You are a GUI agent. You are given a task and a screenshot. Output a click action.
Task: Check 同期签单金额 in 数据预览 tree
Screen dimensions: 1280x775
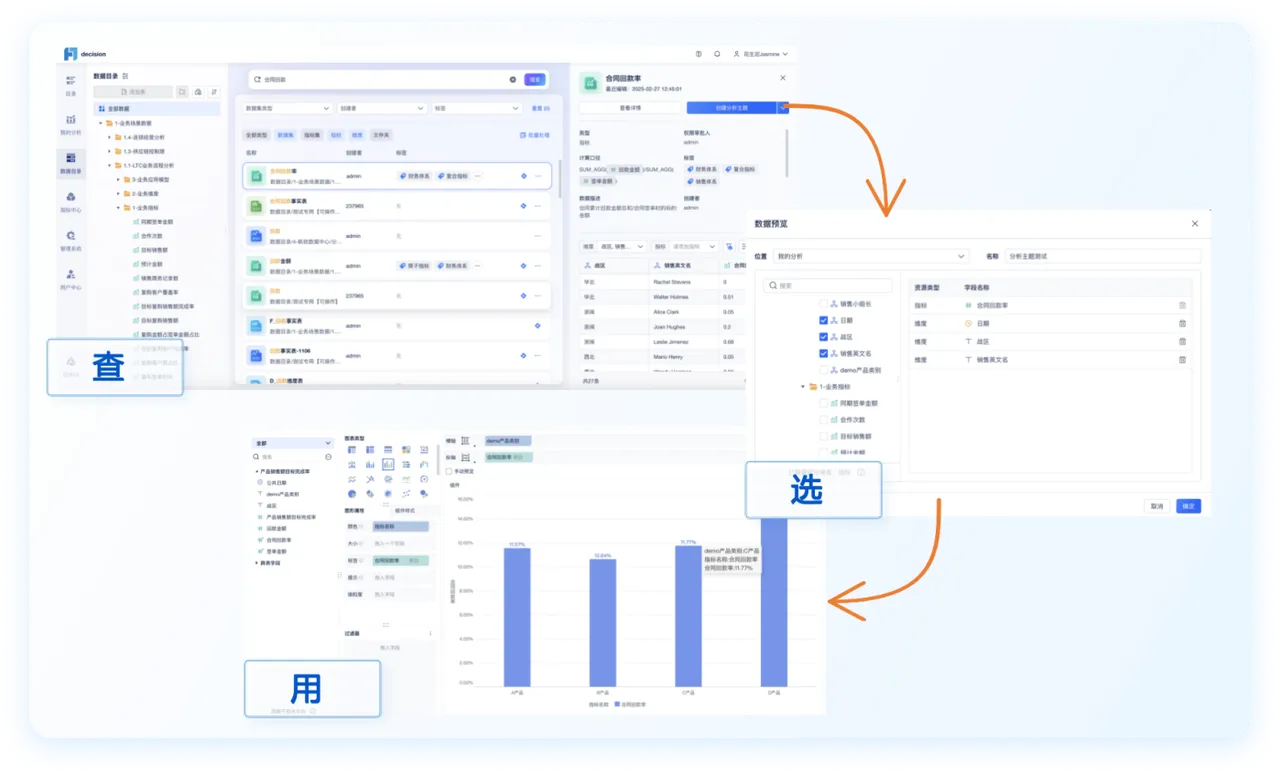click(x=823, y=404)
